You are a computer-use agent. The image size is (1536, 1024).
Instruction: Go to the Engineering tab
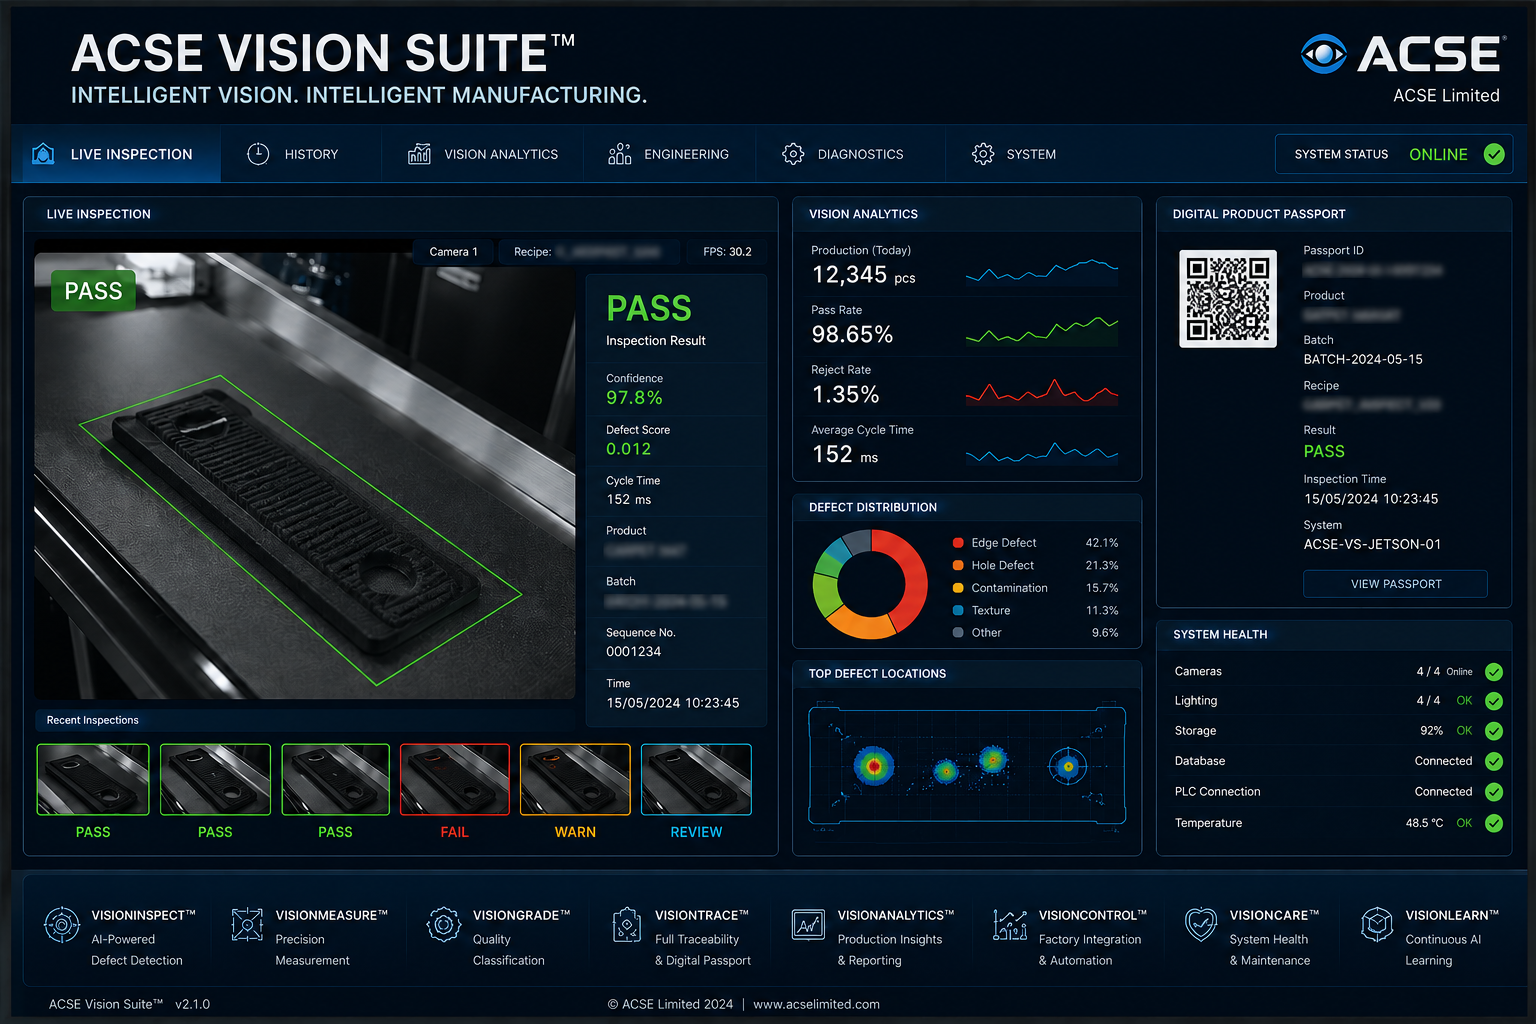[x=668, y=154]
